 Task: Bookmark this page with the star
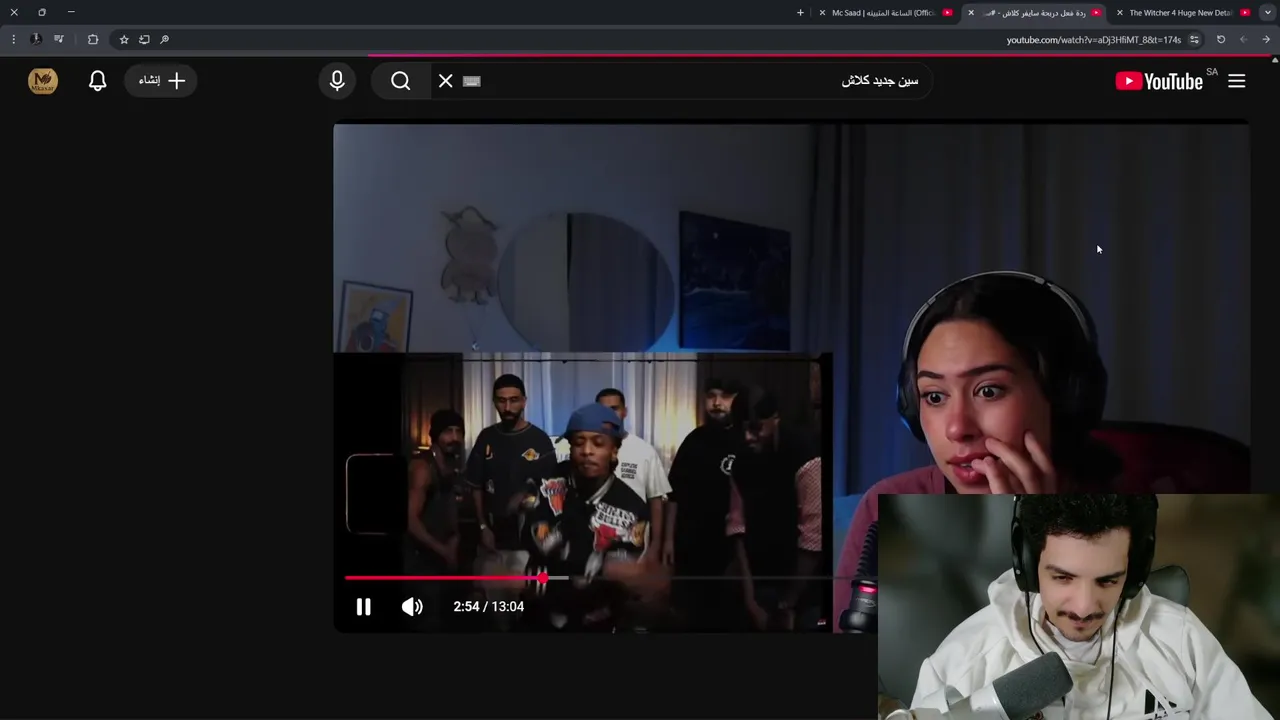pos(124,40)
